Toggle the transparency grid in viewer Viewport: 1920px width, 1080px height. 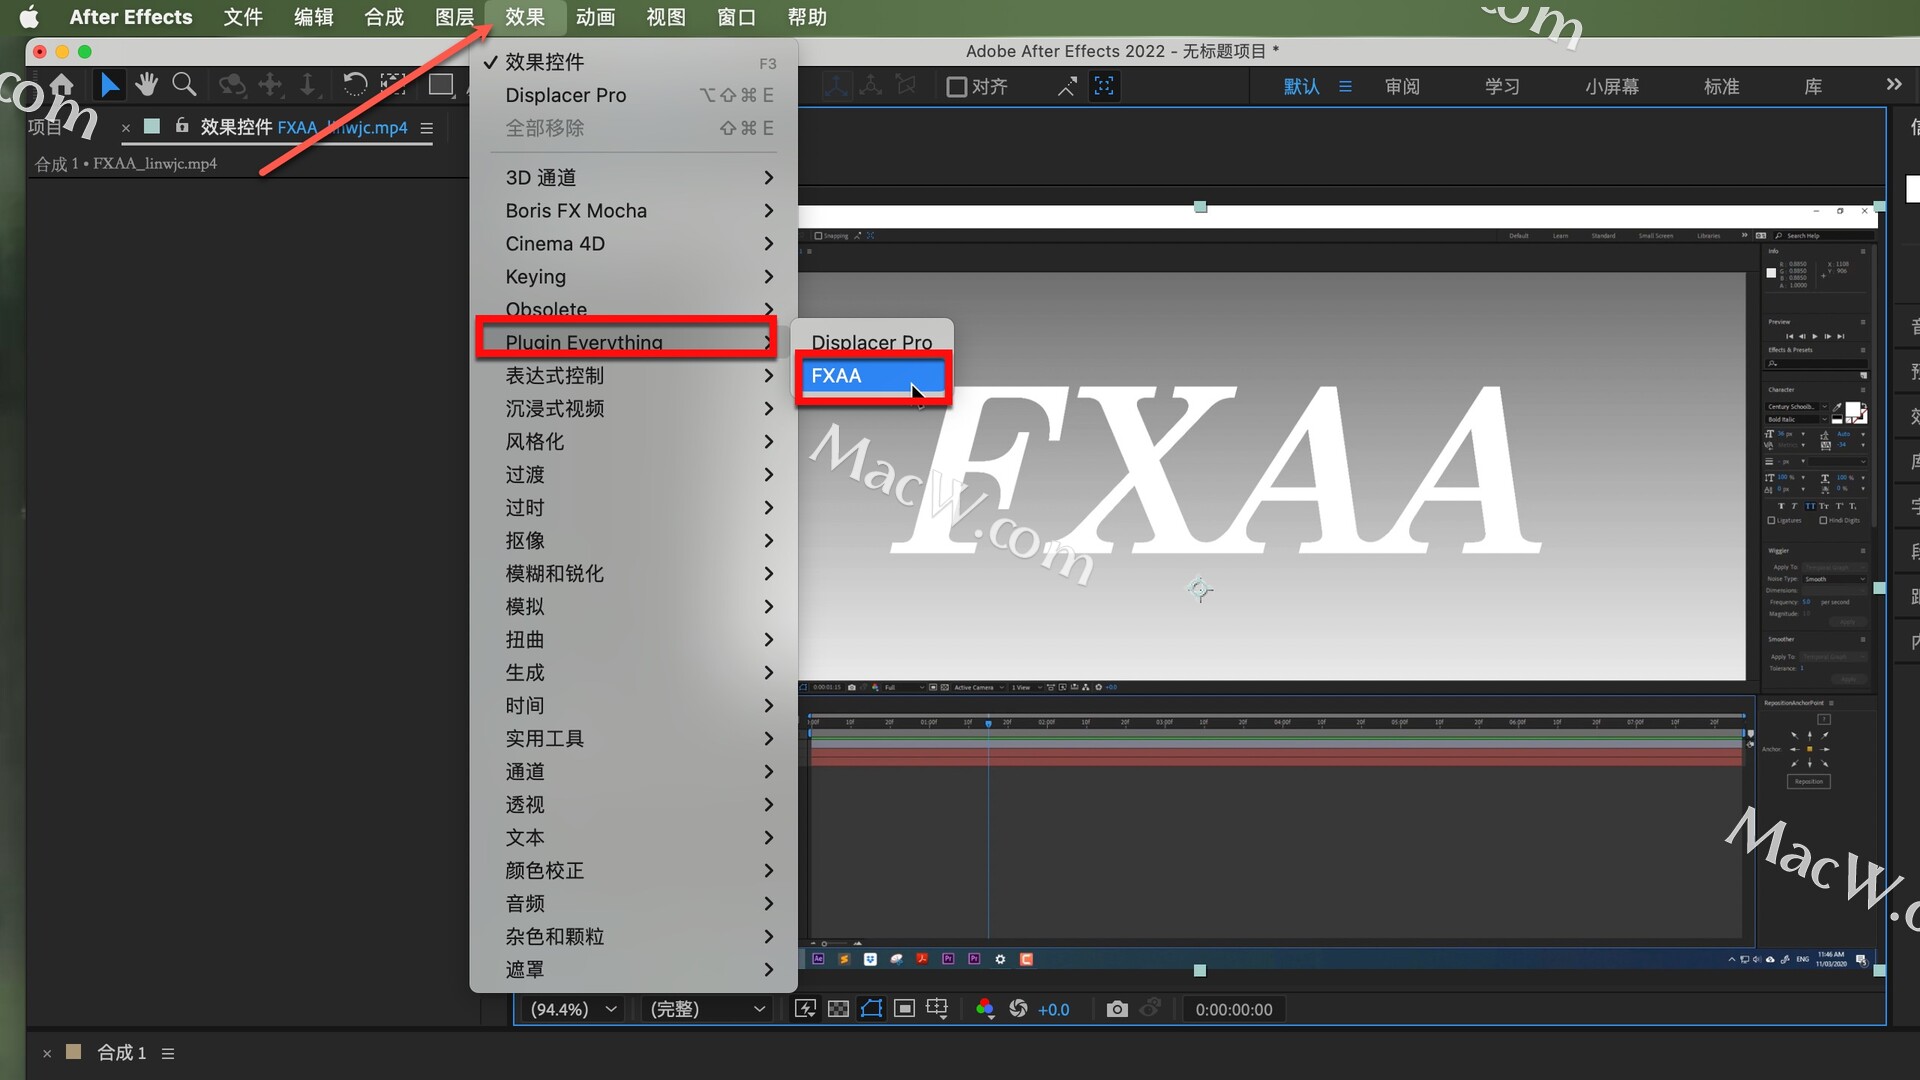click(x=838, y=1009)
